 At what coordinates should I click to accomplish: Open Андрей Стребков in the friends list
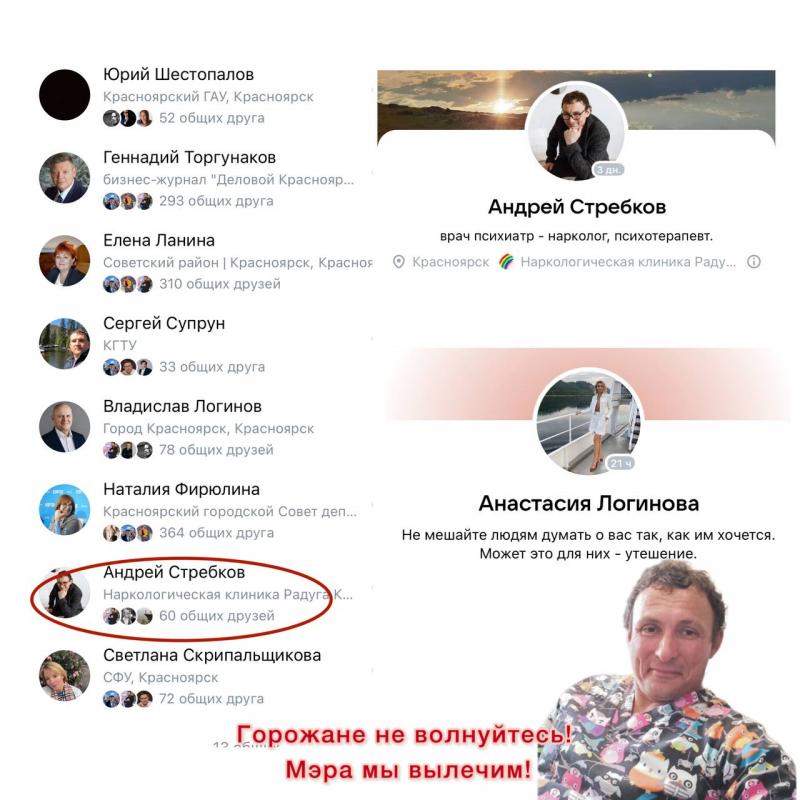tap(174, 572)
